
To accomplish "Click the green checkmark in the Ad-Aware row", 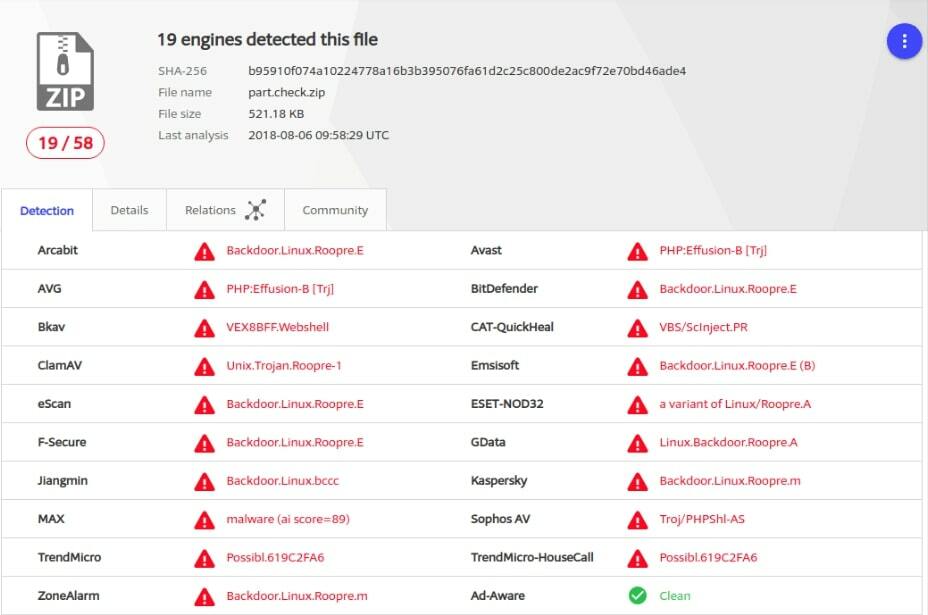I will click(x=637, y=595).
